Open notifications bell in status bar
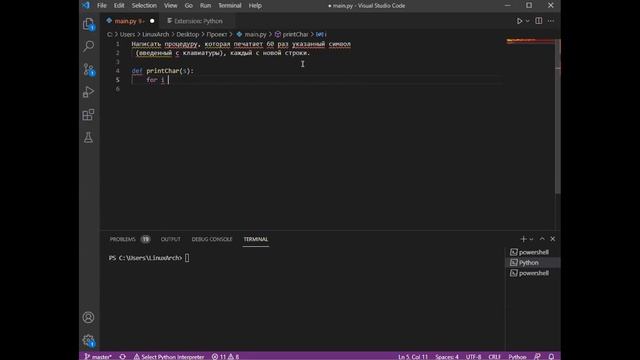 point(551,356)
